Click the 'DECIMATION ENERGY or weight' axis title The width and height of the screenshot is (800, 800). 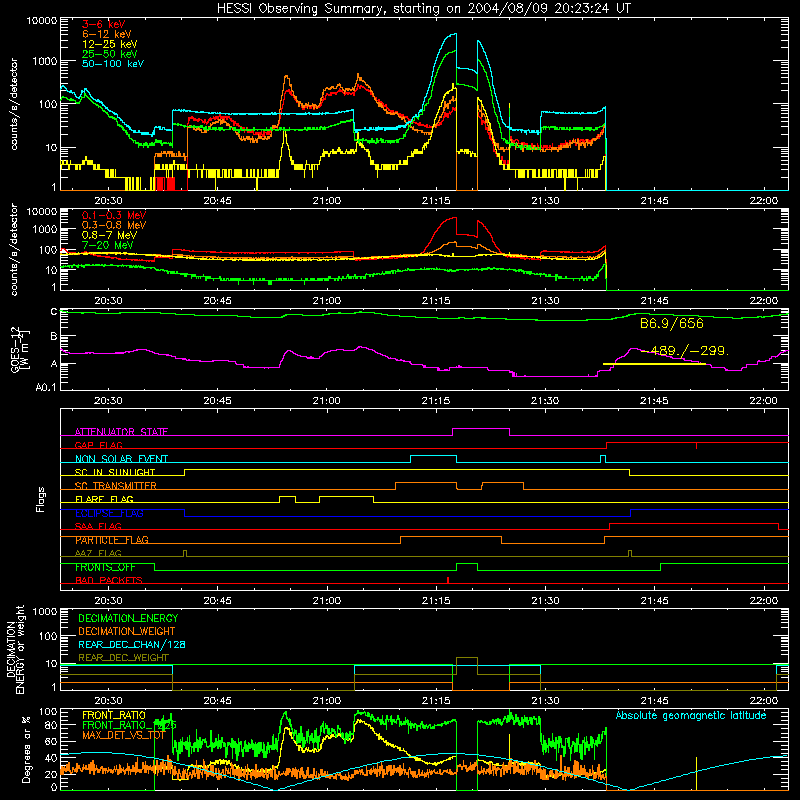coord(14,649)
